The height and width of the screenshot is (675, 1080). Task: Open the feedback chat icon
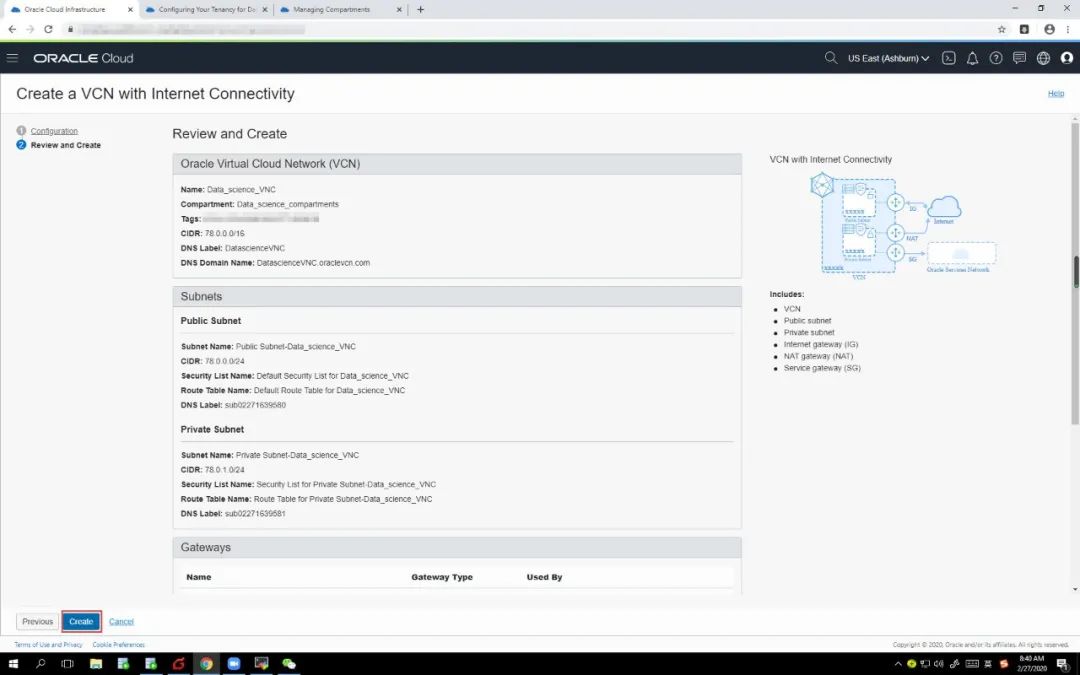[x=1019, y=58]
